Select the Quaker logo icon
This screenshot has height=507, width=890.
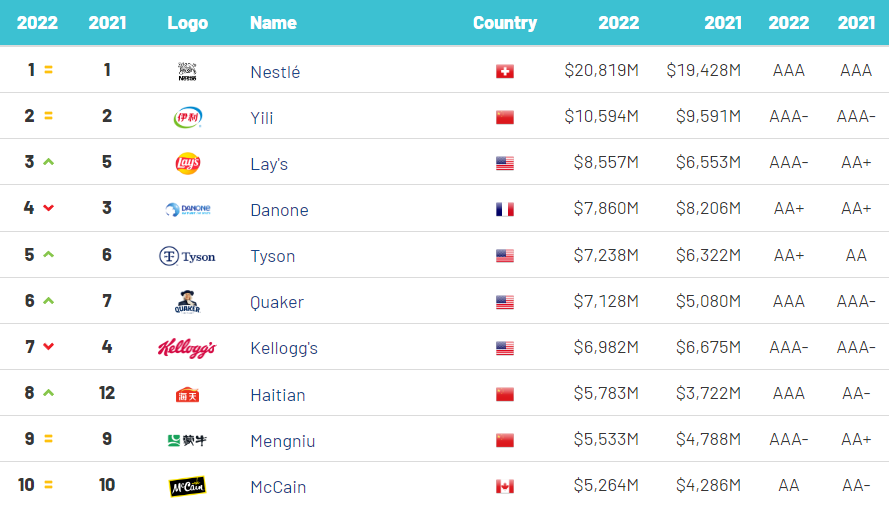click(187, 302)
